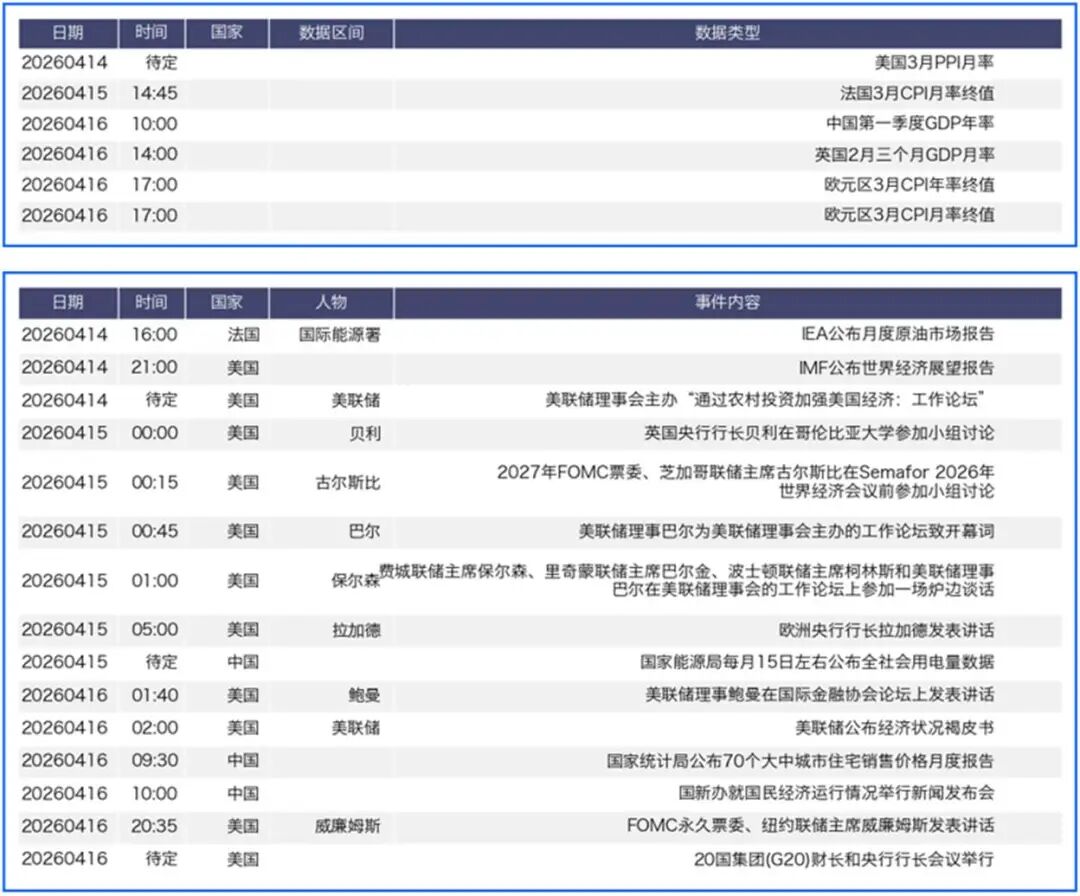Select the 美国3月PPI月率 entry
This screenshot has height=896, width=1080.
(x=934, y=63)
